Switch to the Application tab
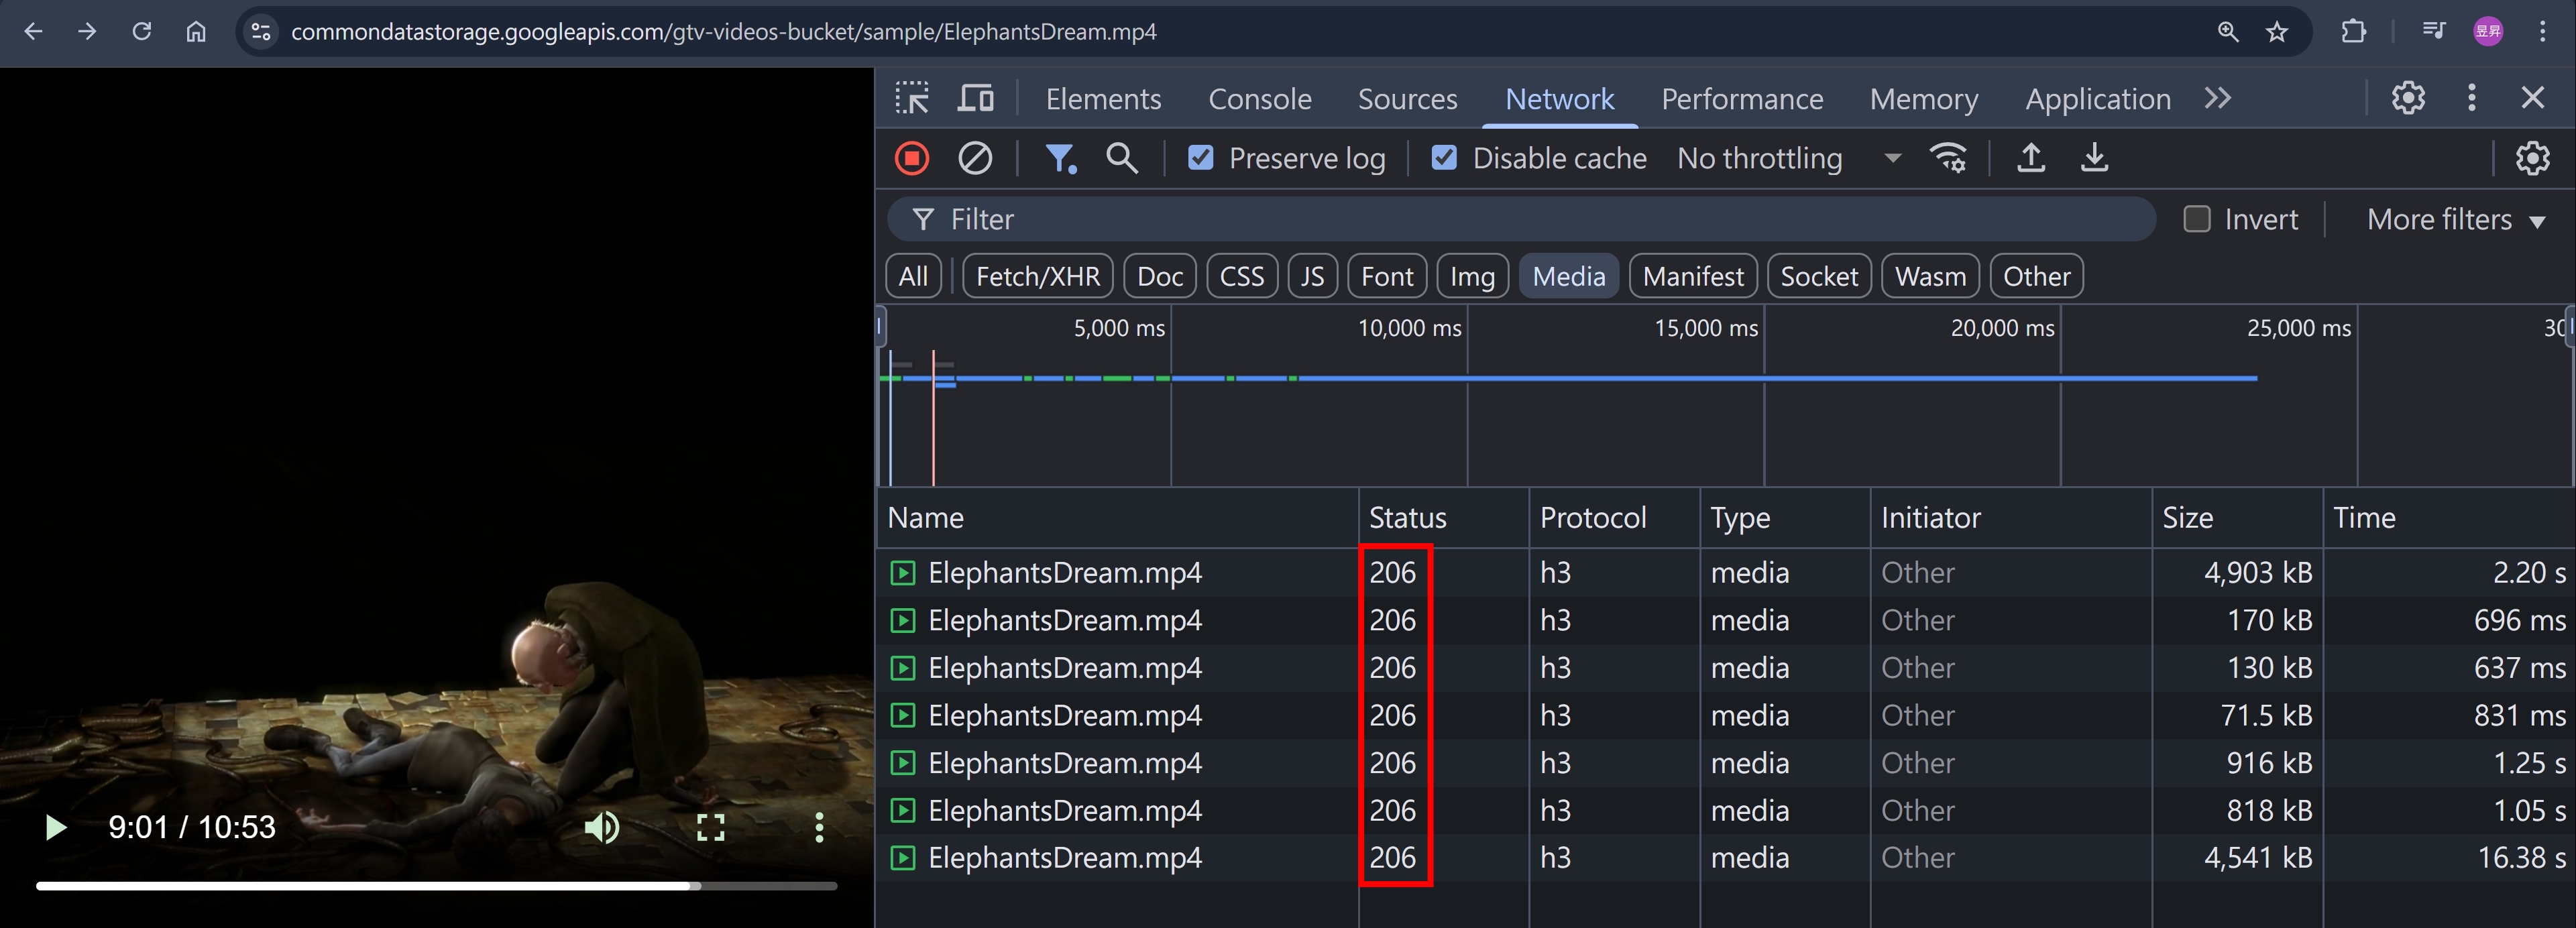 [2098, 99]
